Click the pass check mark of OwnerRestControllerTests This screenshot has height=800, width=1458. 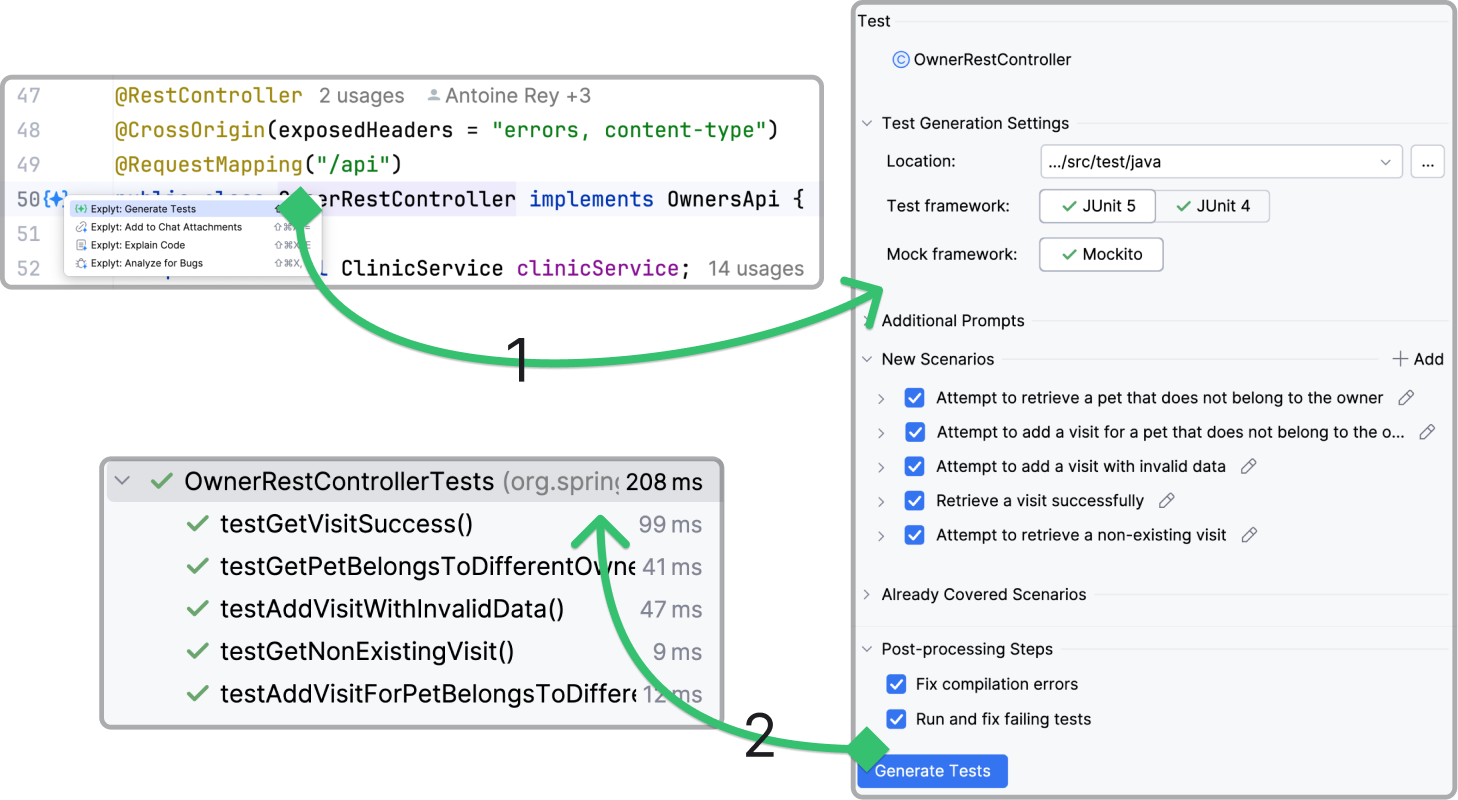[x=161, y=482]
